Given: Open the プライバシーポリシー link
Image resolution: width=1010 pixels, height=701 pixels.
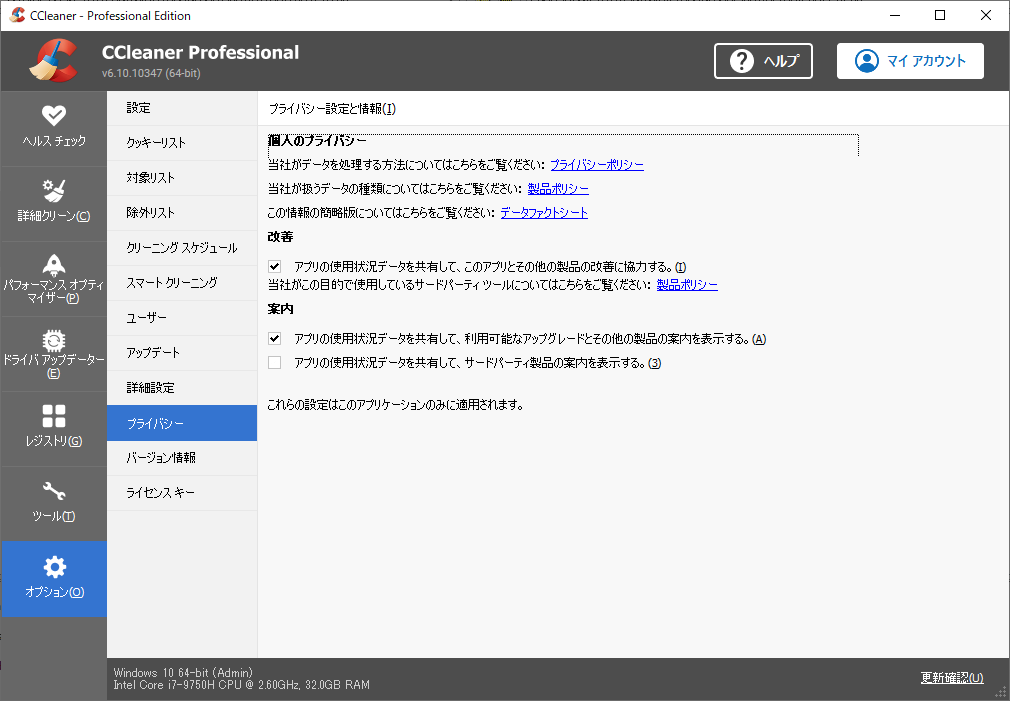Looking at the screenshot, I should click(x=597, y=165).
